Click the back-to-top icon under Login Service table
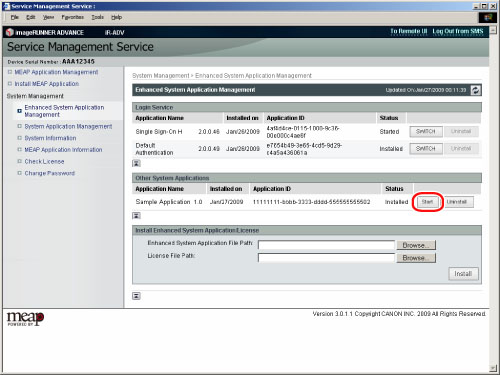 [x=136, y=163]
